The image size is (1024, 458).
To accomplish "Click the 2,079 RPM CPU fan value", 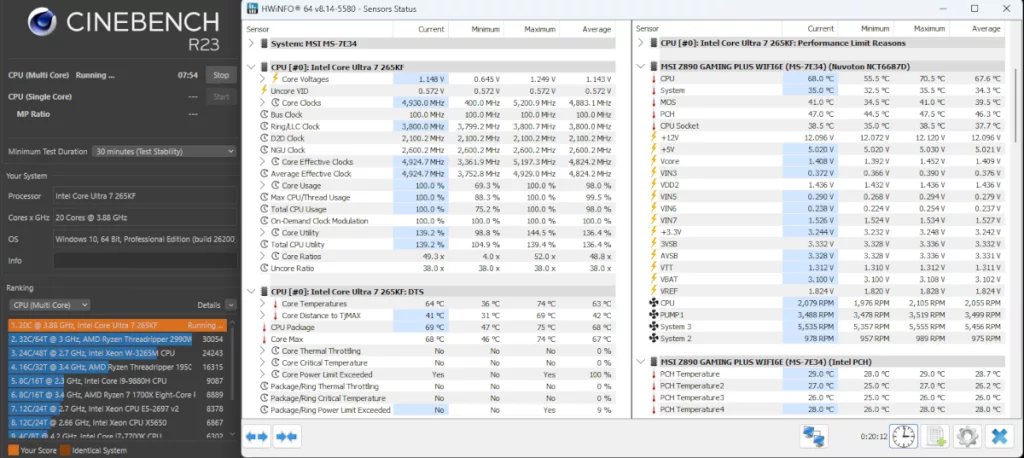I will coord(815,303).
